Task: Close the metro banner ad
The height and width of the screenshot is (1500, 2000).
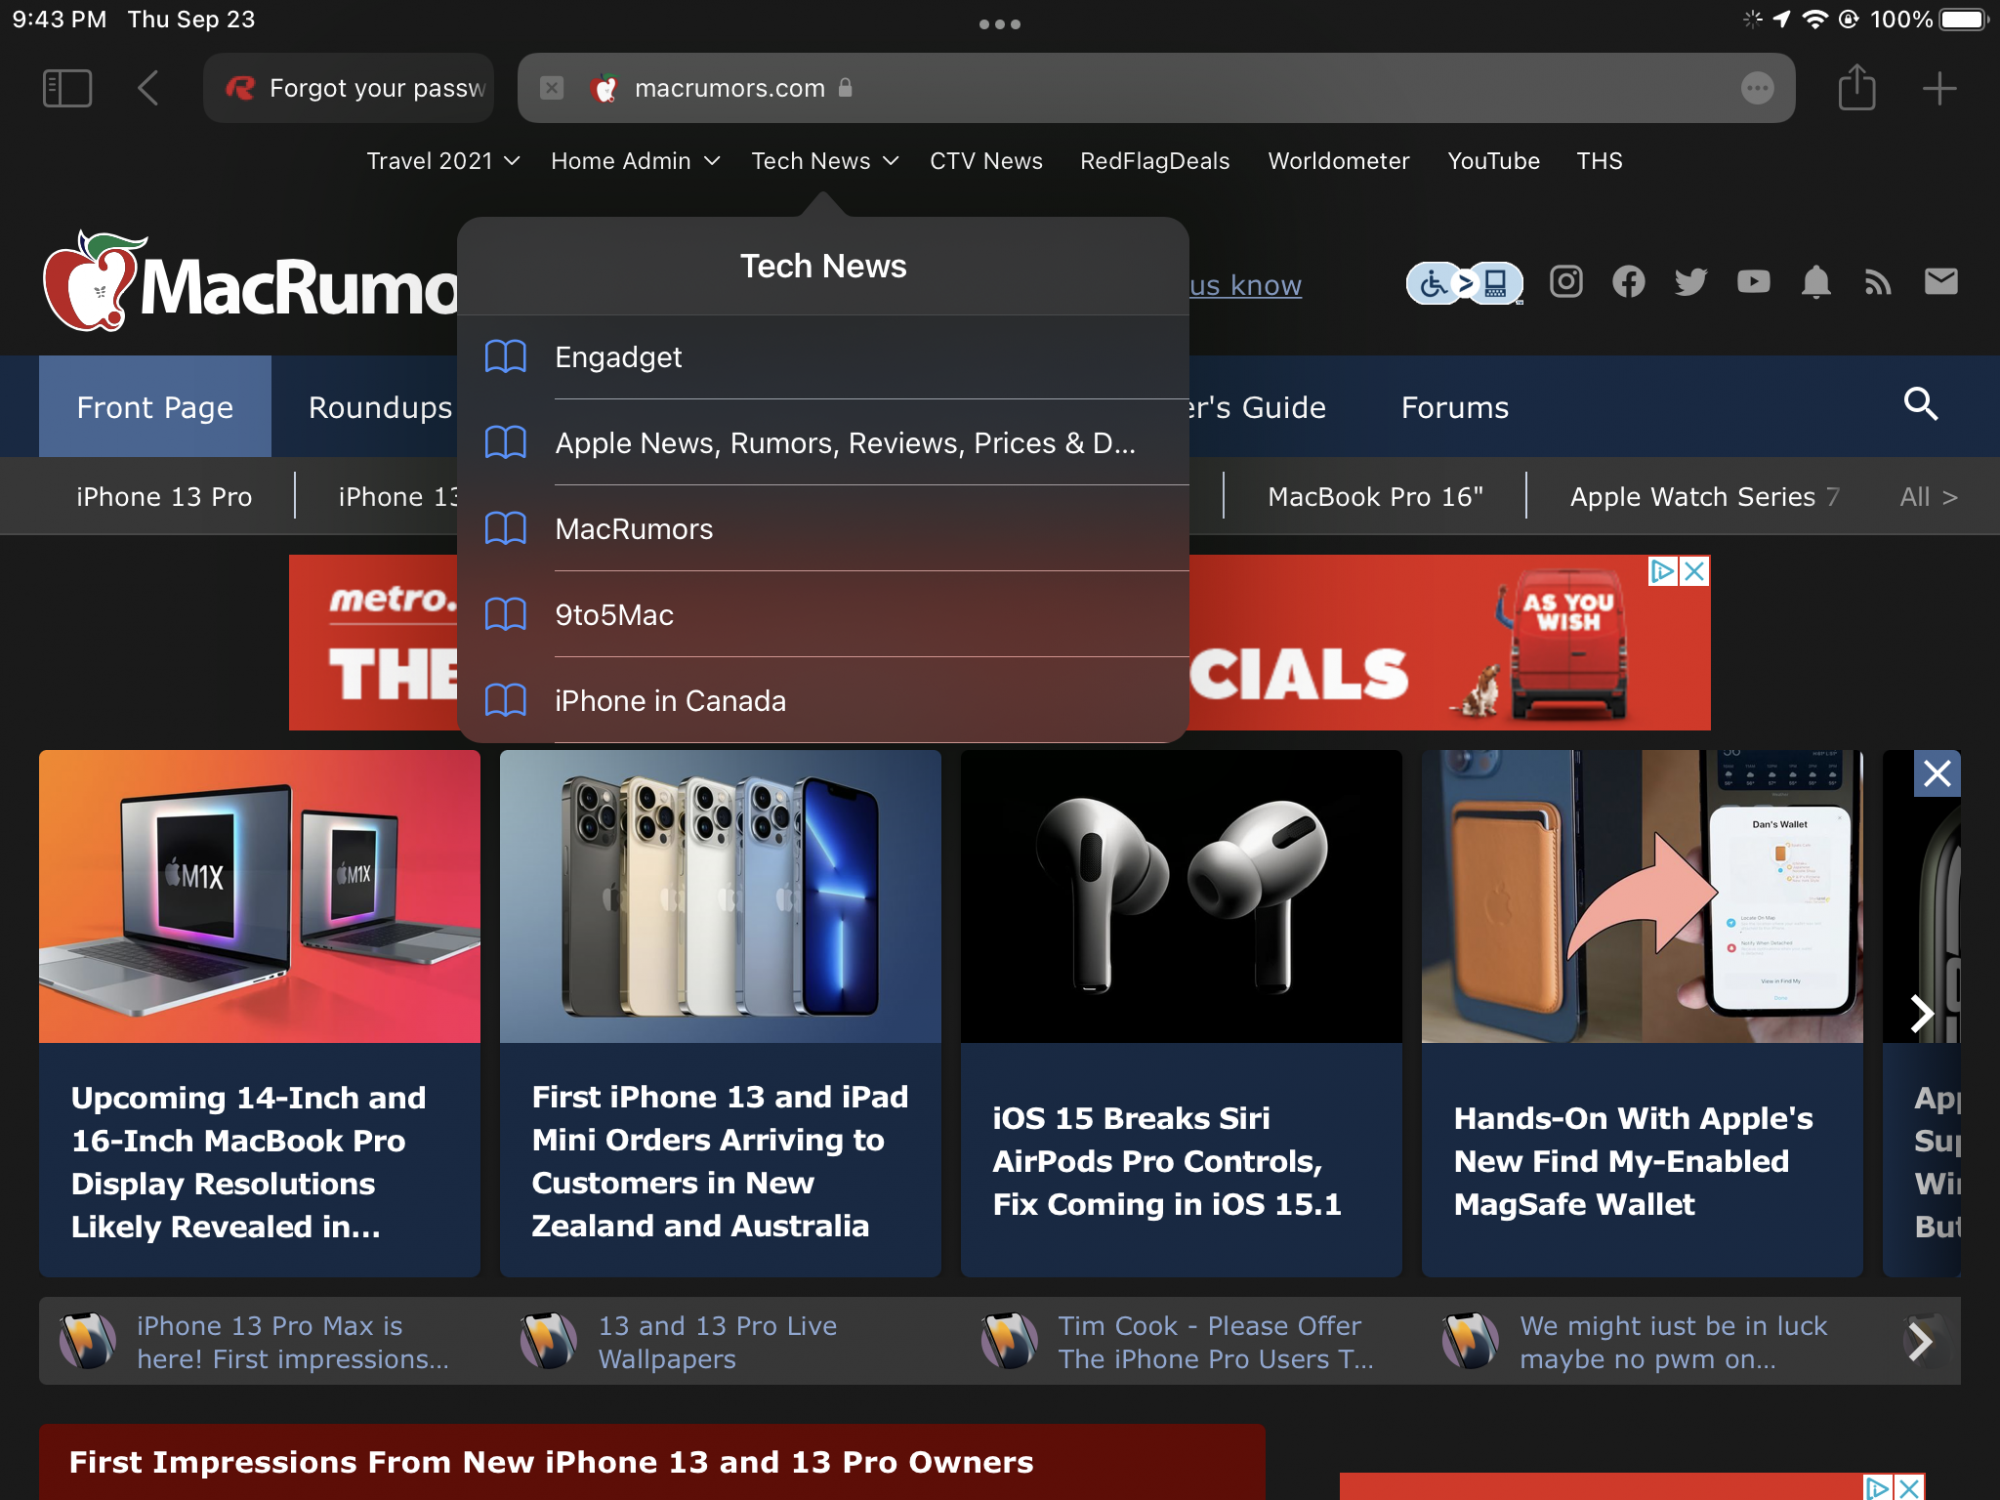Action: click(1694, 571)
